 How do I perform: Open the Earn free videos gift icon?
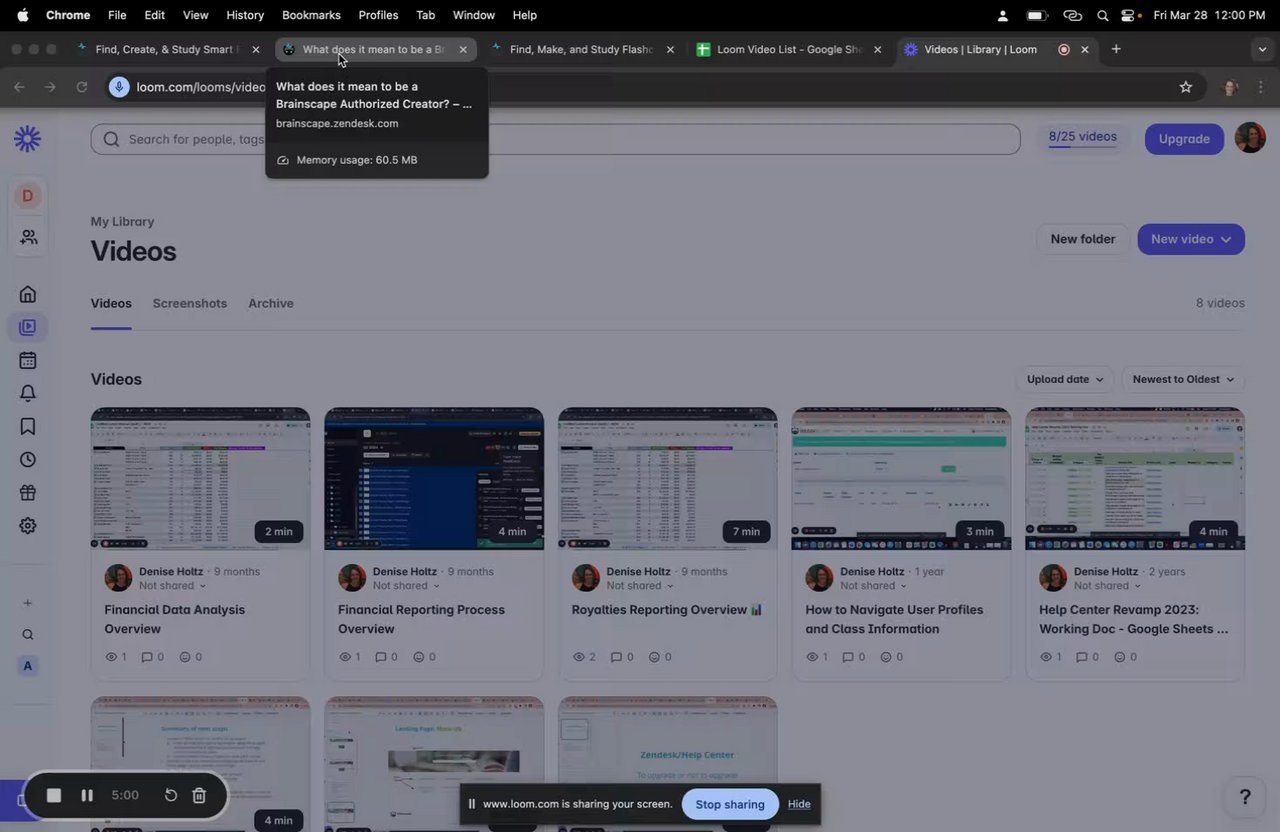[28, 492]
